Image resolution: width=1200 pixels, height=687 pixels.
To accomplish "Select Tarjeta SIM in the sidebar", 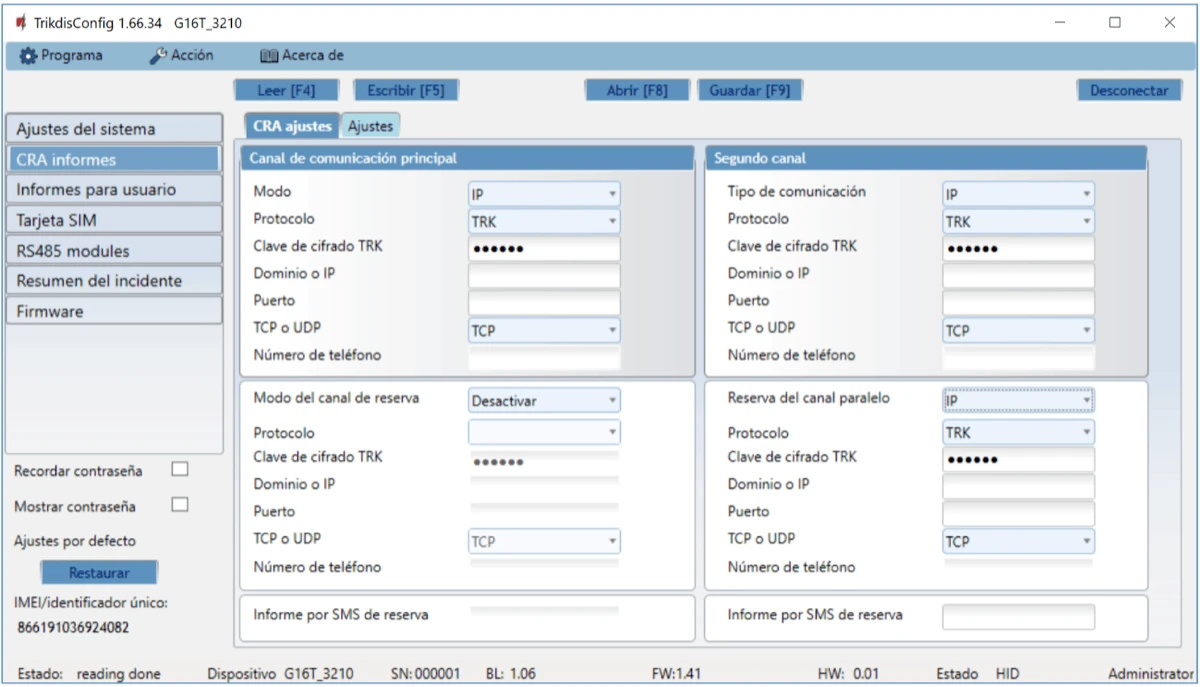I will pyautogui.click(x=113, y=220).
